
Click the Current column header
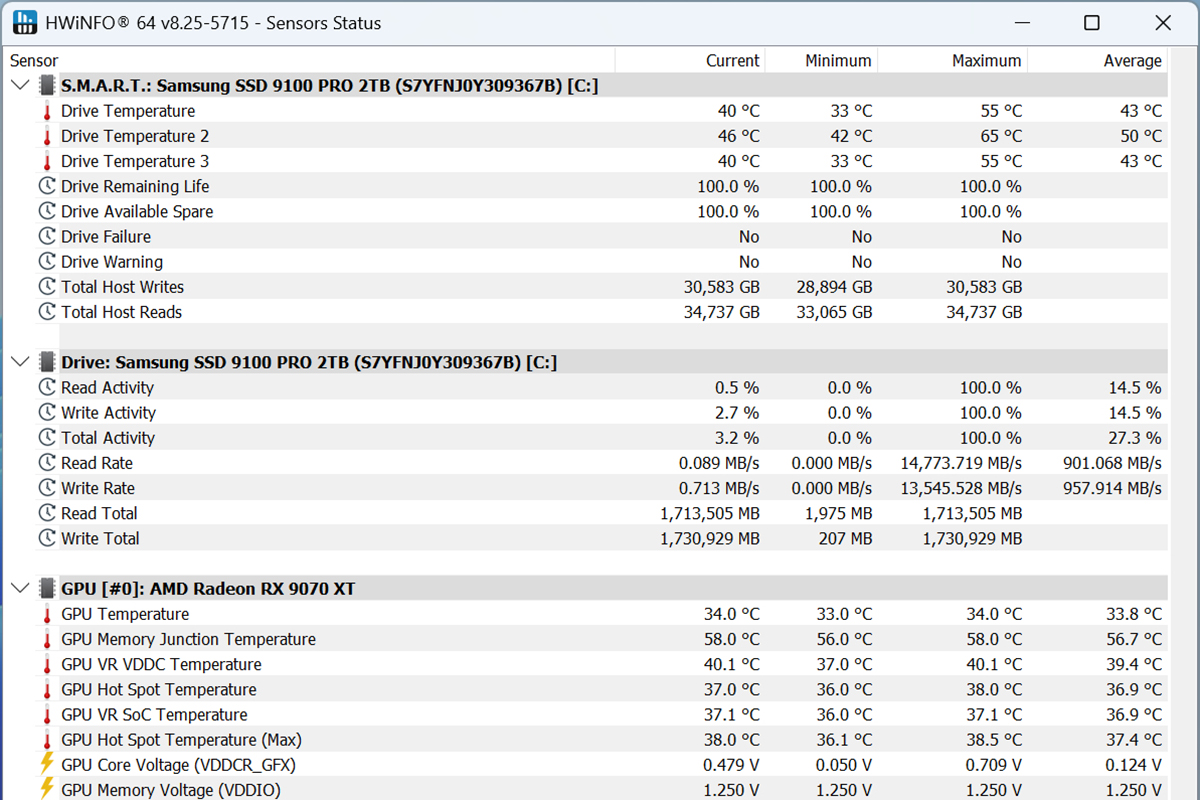[732, 61]
